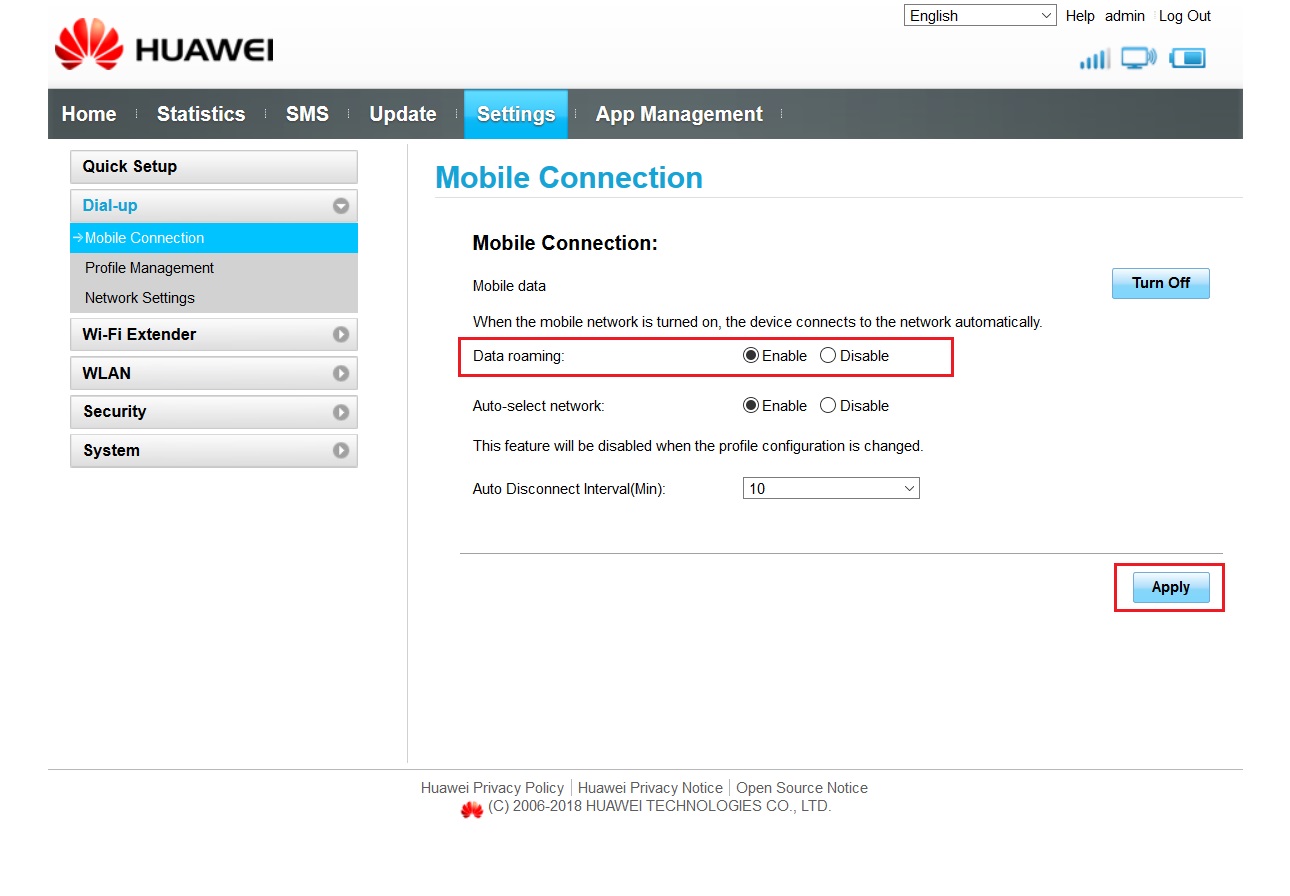Open Huawei Privacy Policy link

[493, 788]
